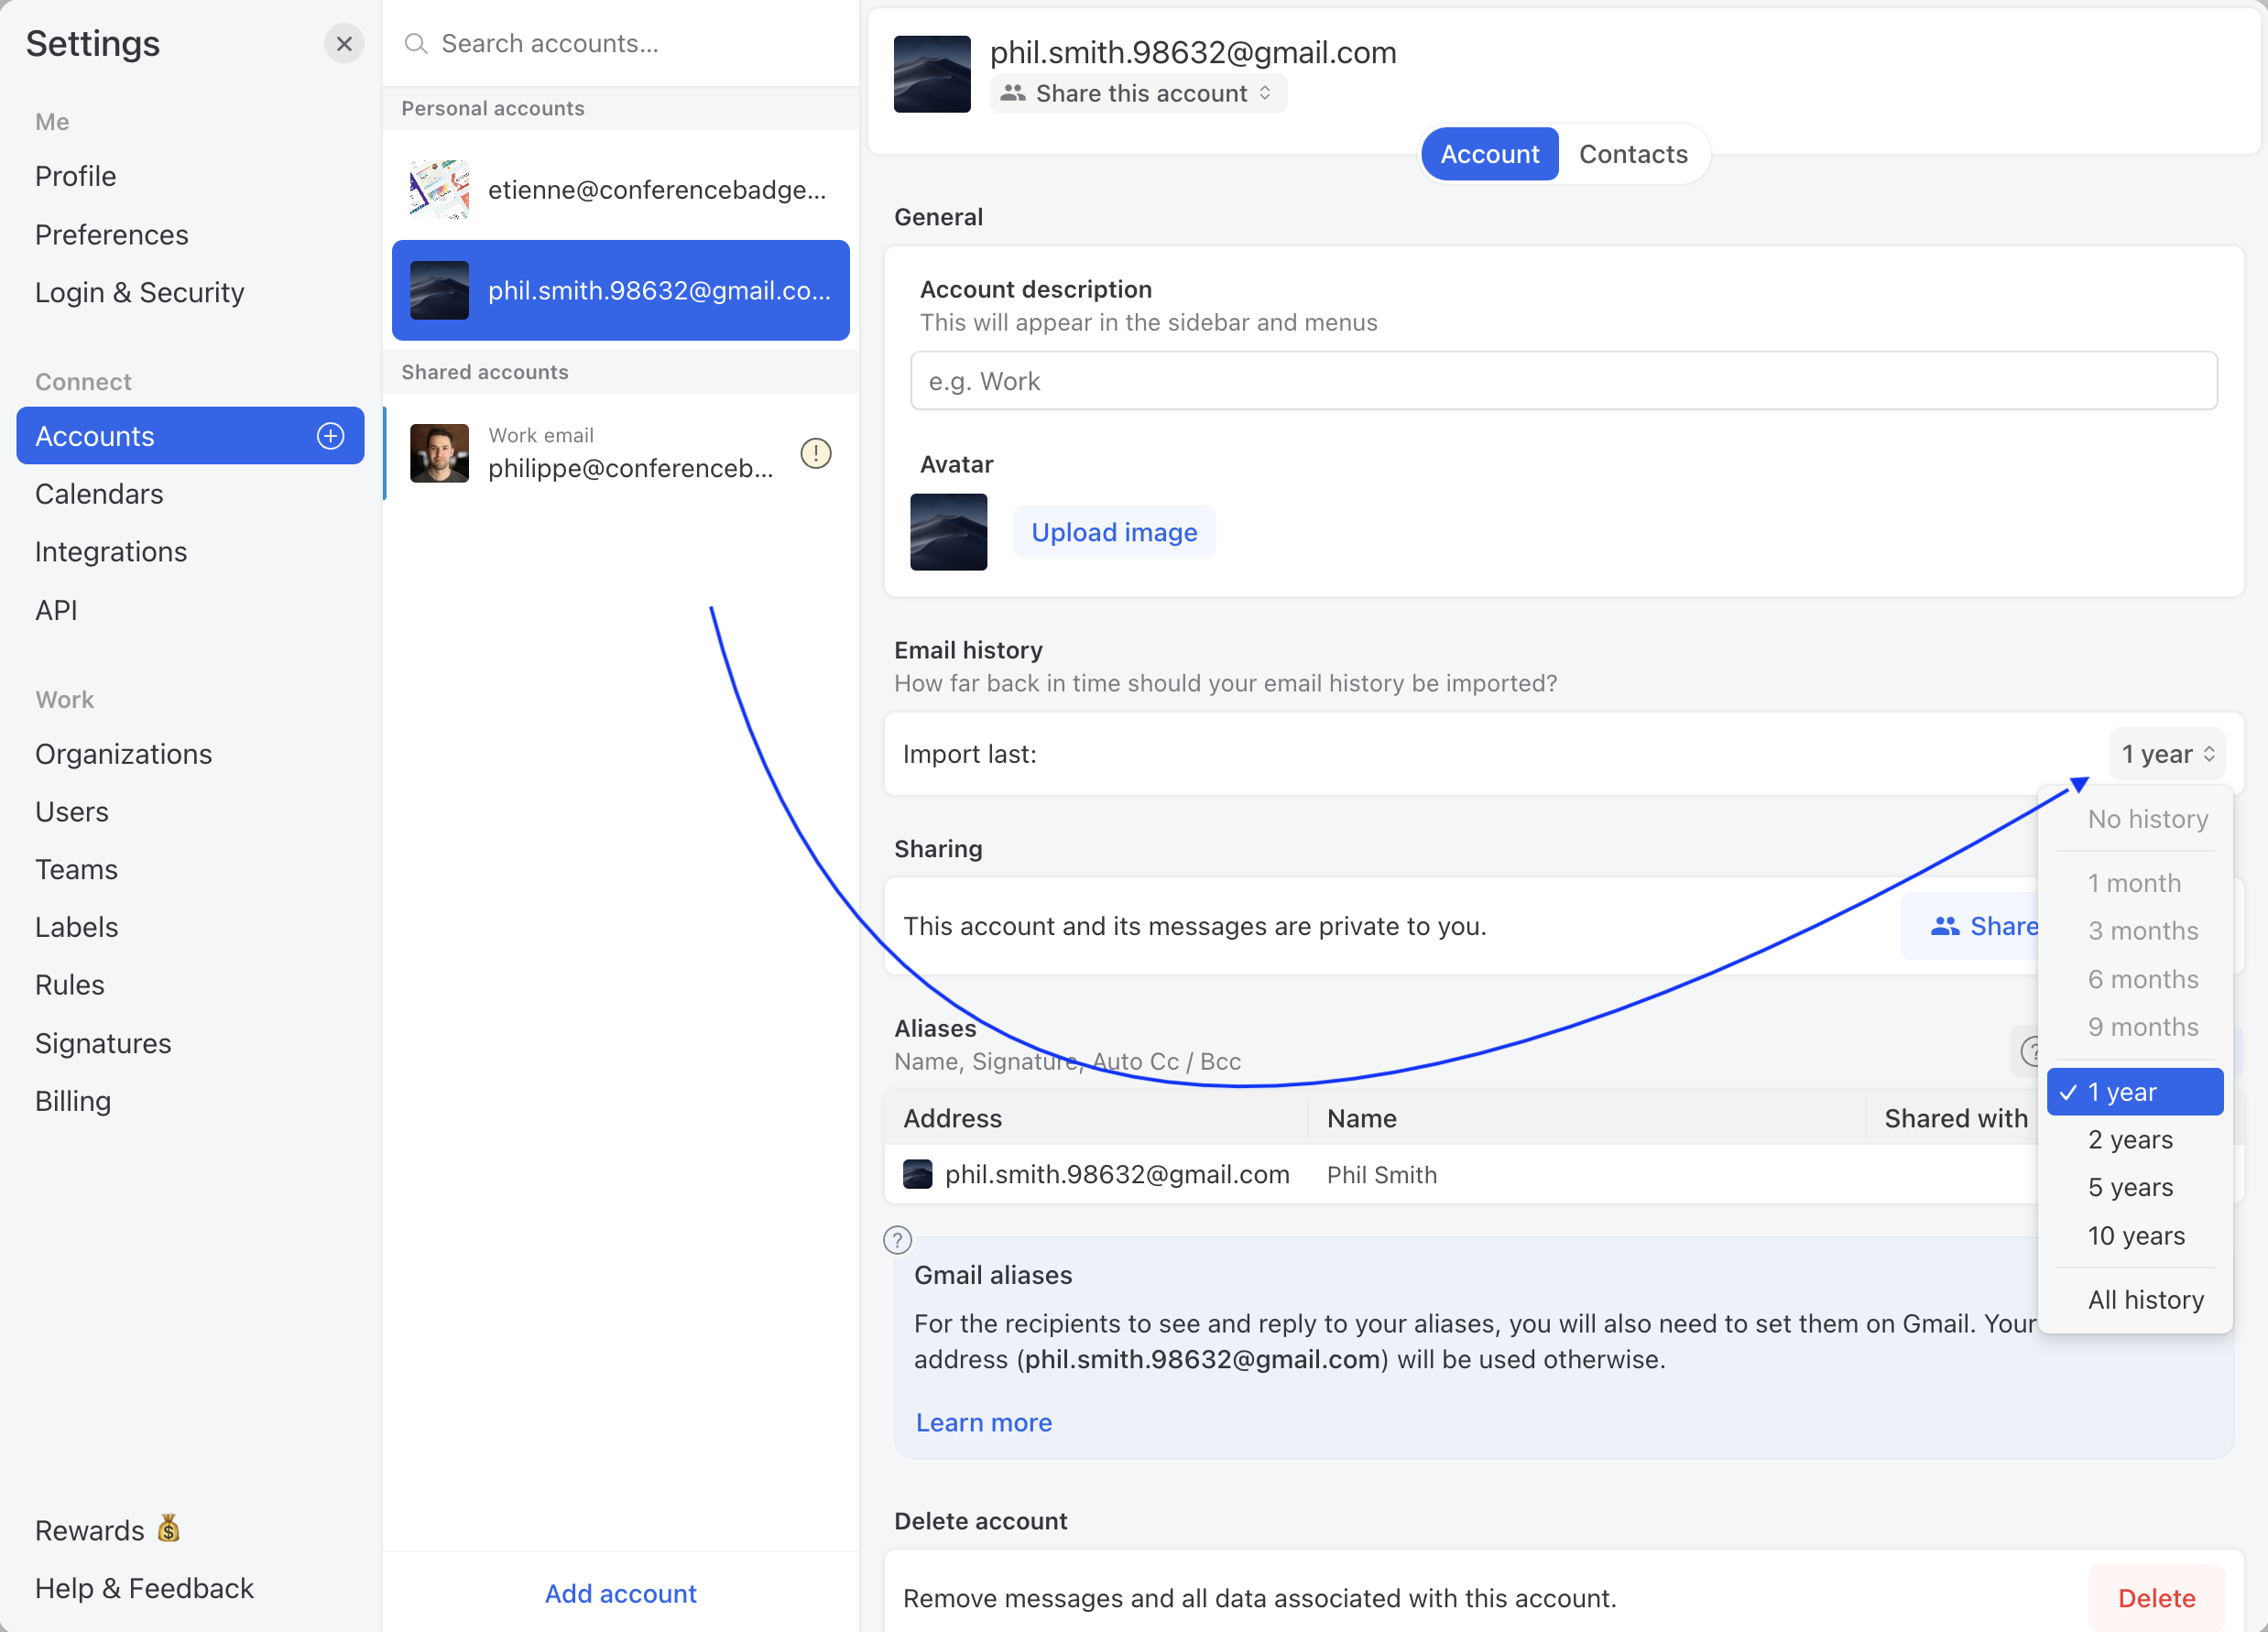Screen dimensions: 2268x1632
Task: Open the Learn more link about Gmail aliases
Action: tap(983, 1422)
